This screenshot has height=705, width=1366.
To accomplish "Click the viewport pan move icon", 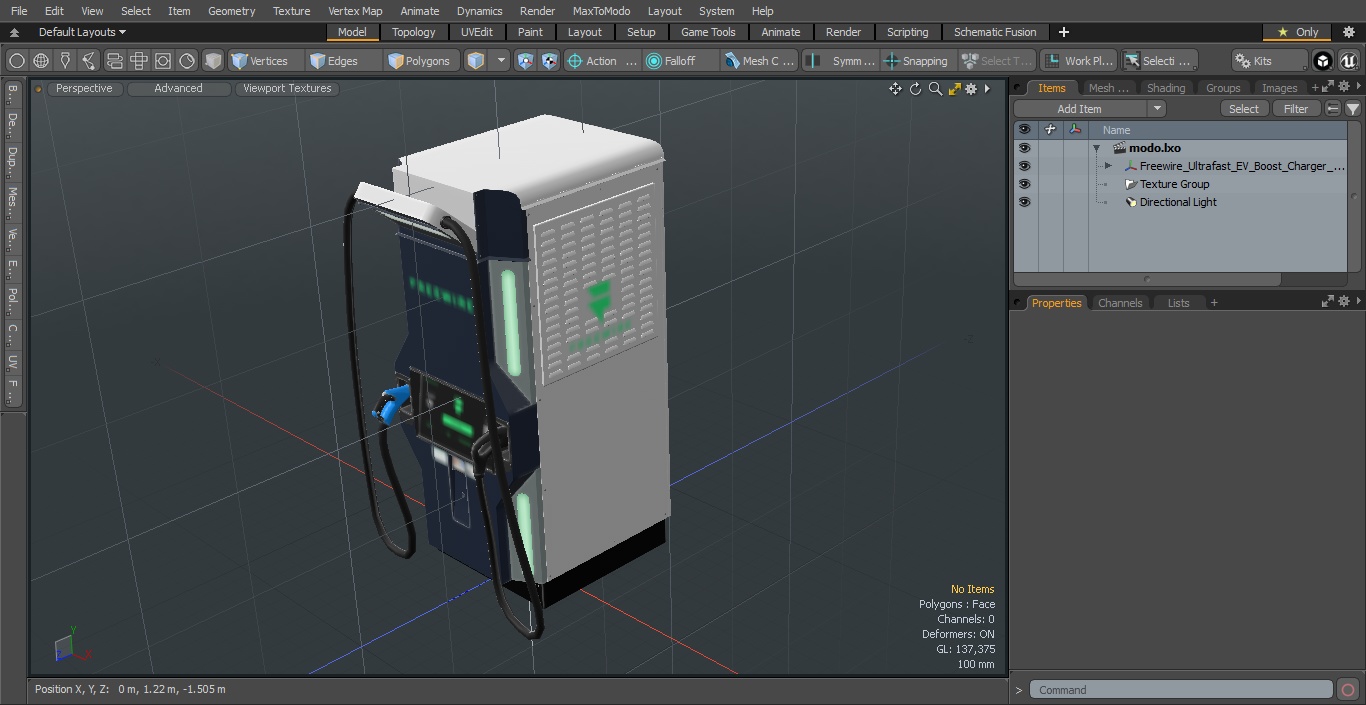I will coord(895,89).
